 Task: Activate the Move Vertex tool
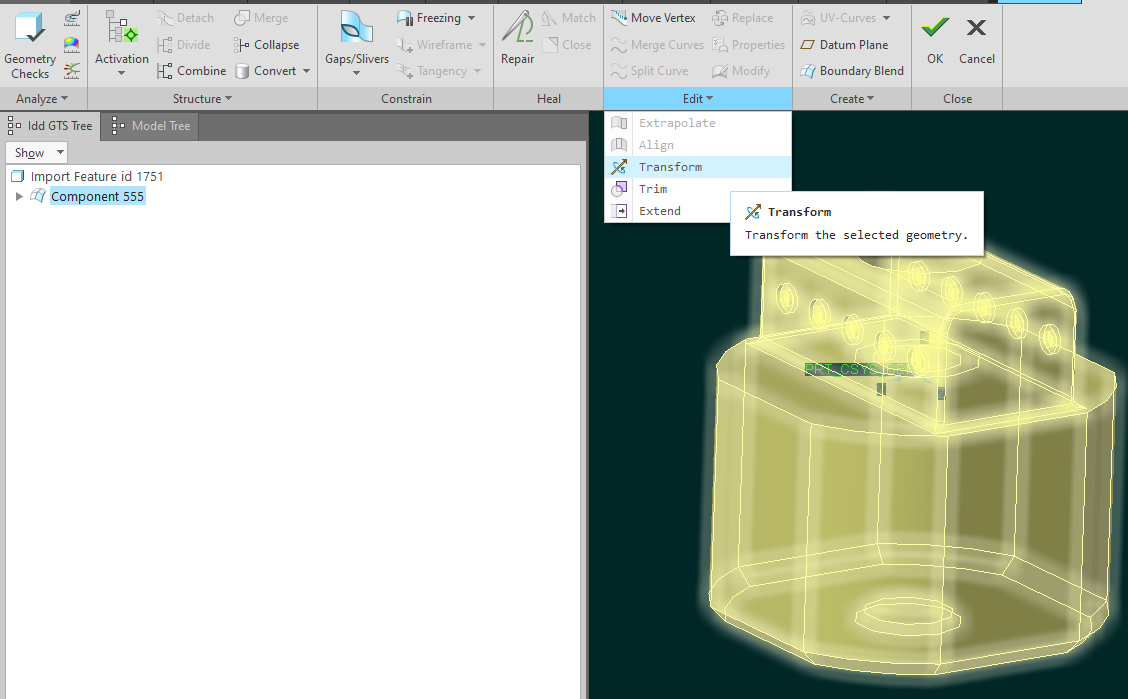click(x=653, y=17)
